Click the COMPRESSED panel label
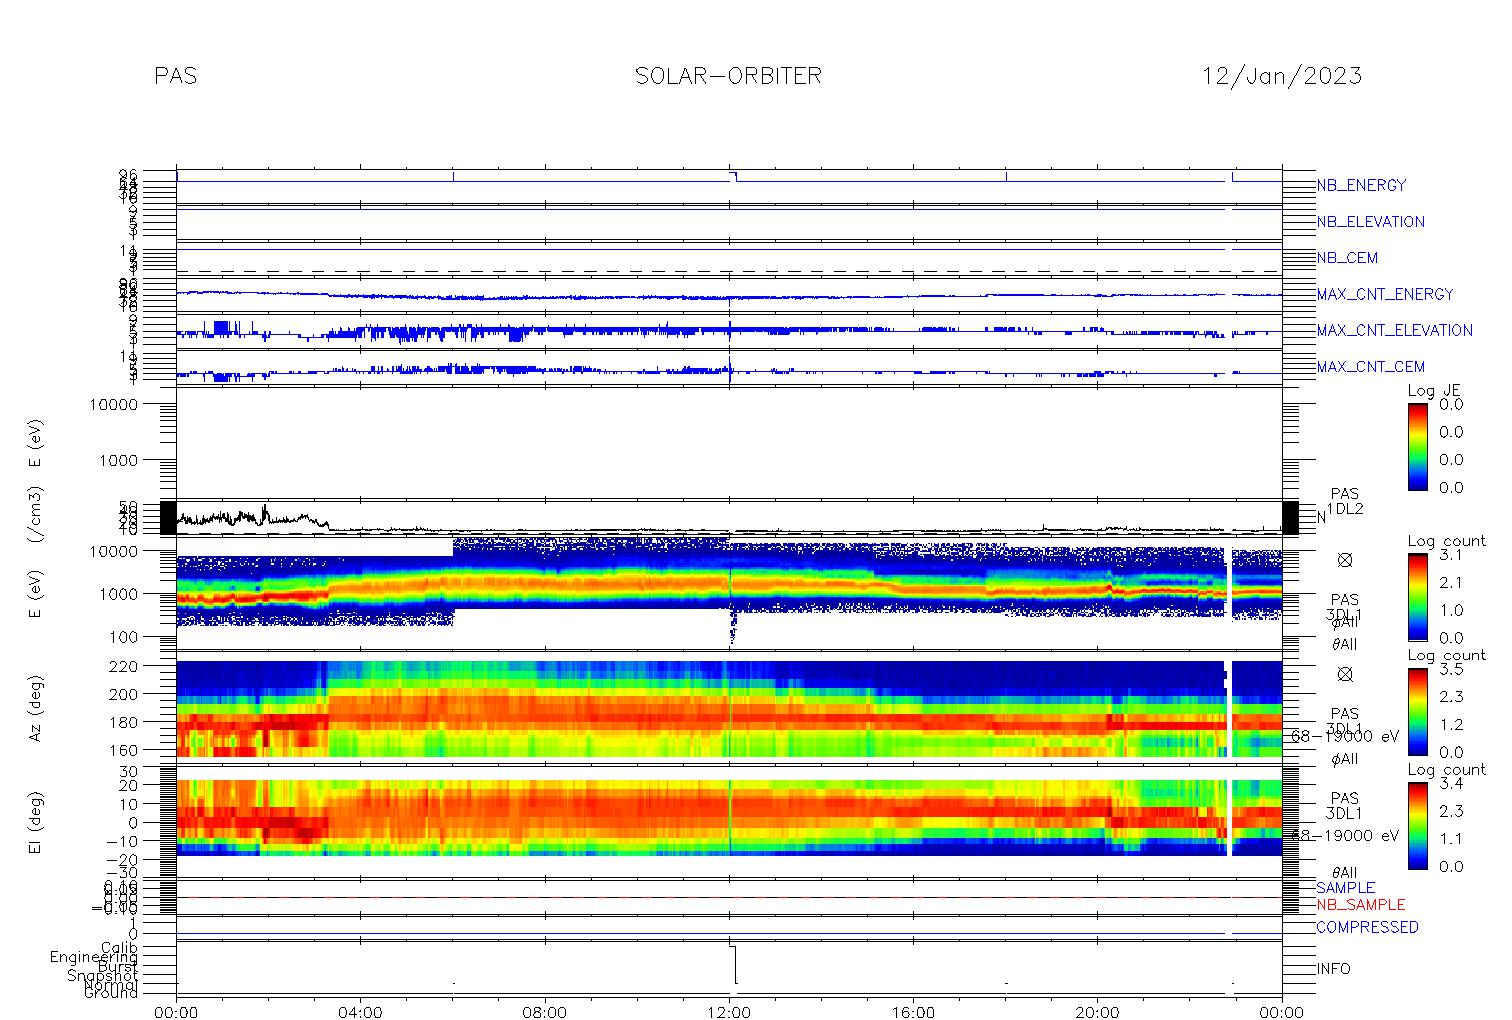 1367,927
